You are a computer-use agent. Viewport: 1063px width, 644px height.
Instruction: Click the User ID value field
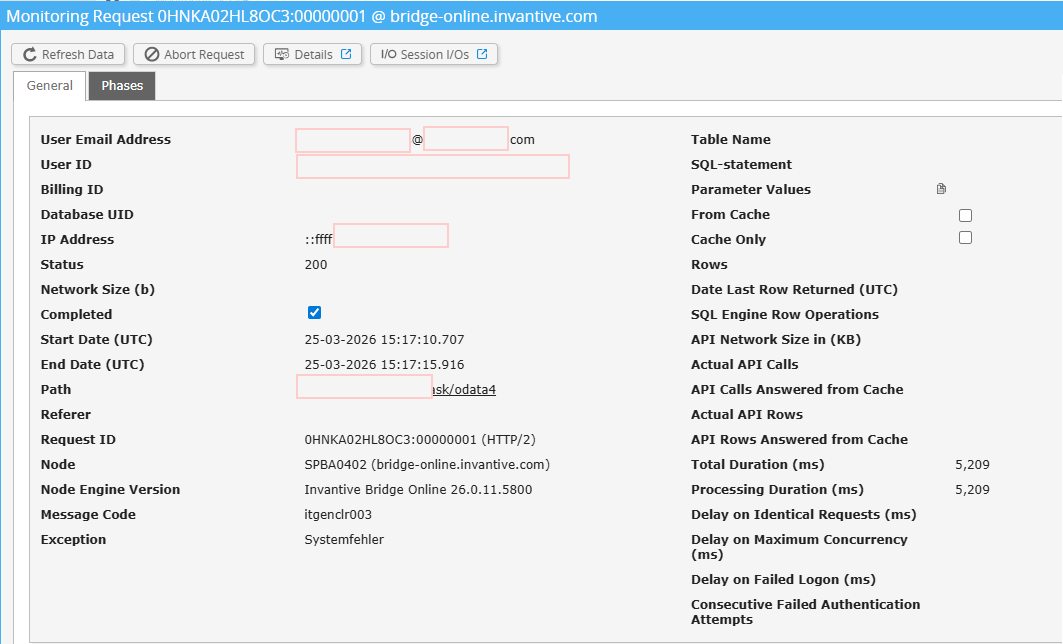[432, 166]
